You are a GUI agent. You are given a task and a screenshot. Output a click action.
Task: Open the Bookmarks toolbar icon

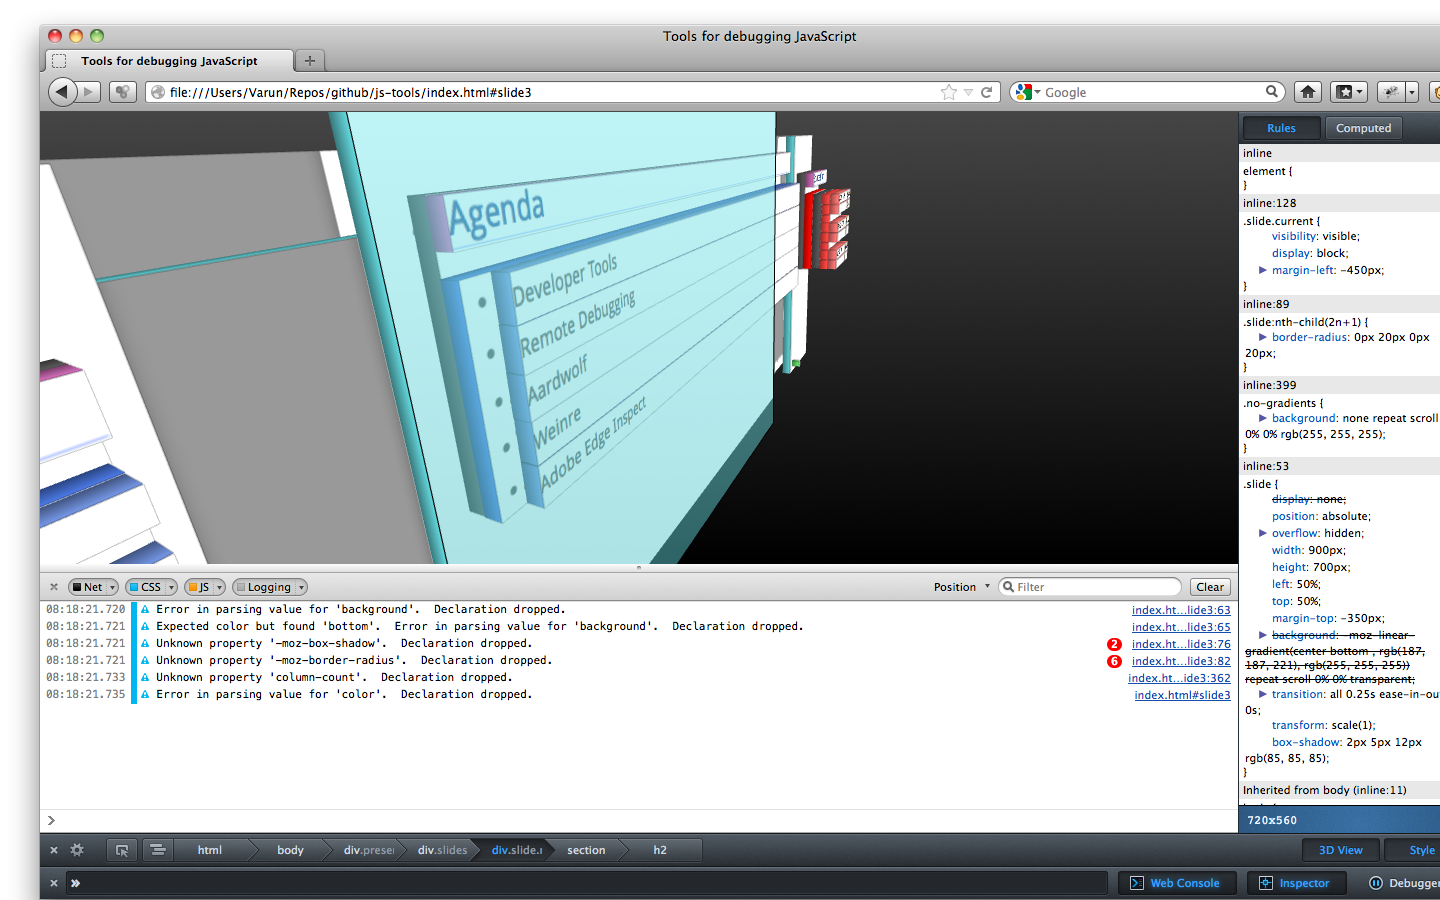click(x=1349, y=92)
